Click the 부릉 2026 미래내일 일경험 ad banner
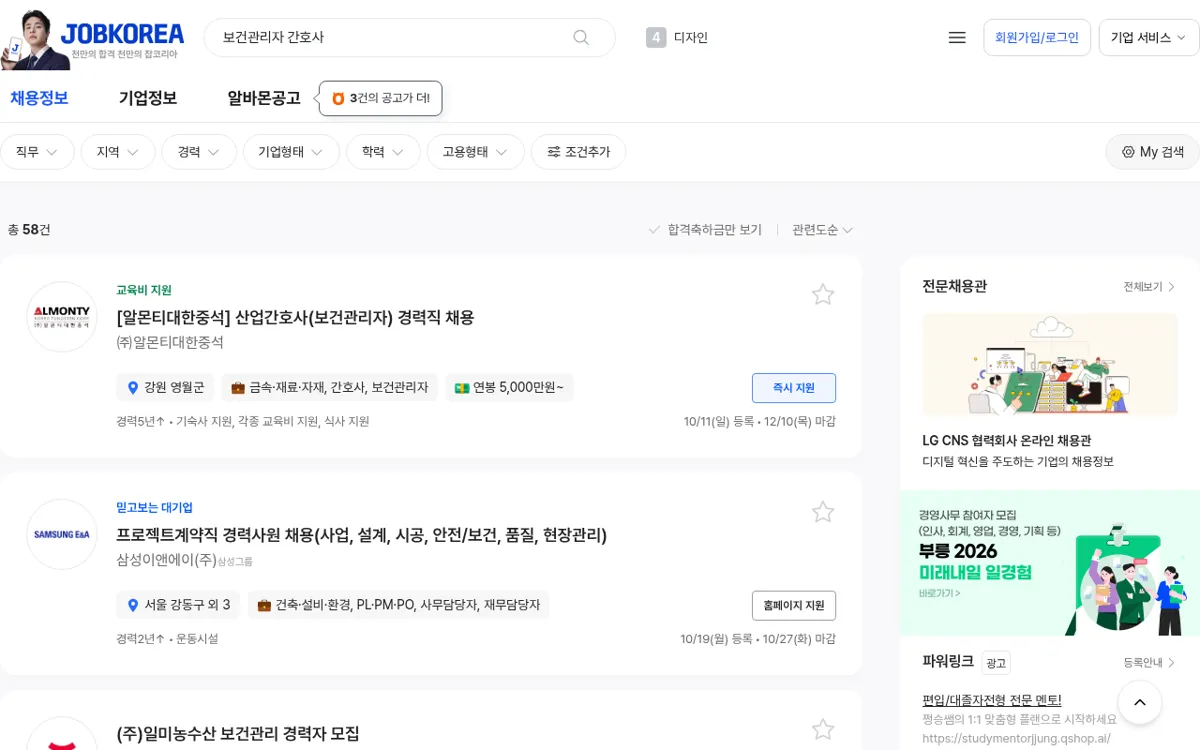 (x=1050, y=562)
